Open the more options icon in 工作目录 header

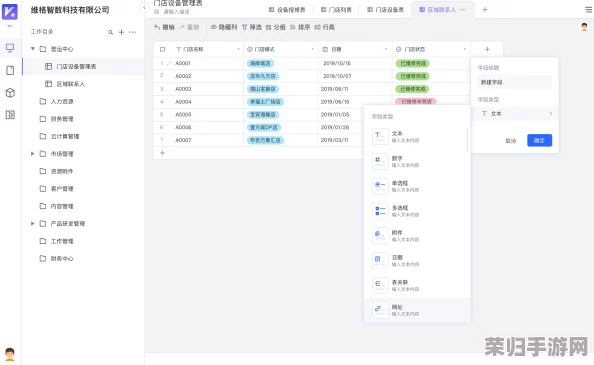click(132, 32)
